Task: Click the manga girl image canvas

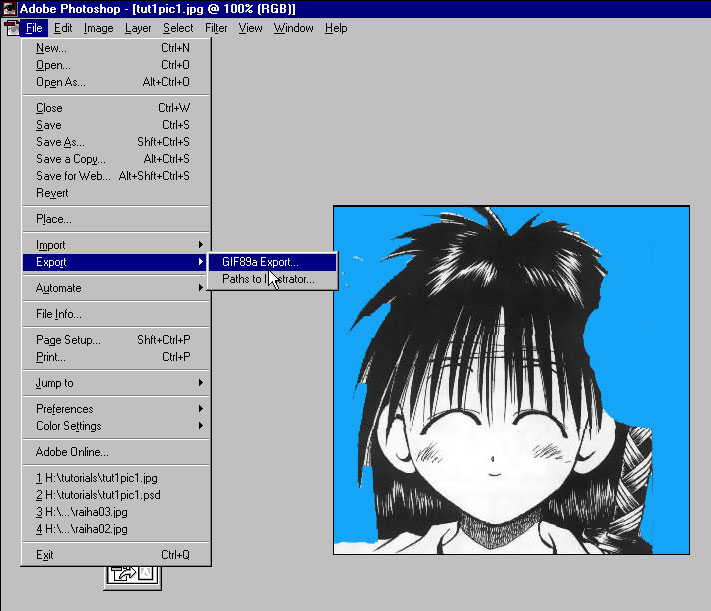Action: pyautogui.click(x=511, y=380)
